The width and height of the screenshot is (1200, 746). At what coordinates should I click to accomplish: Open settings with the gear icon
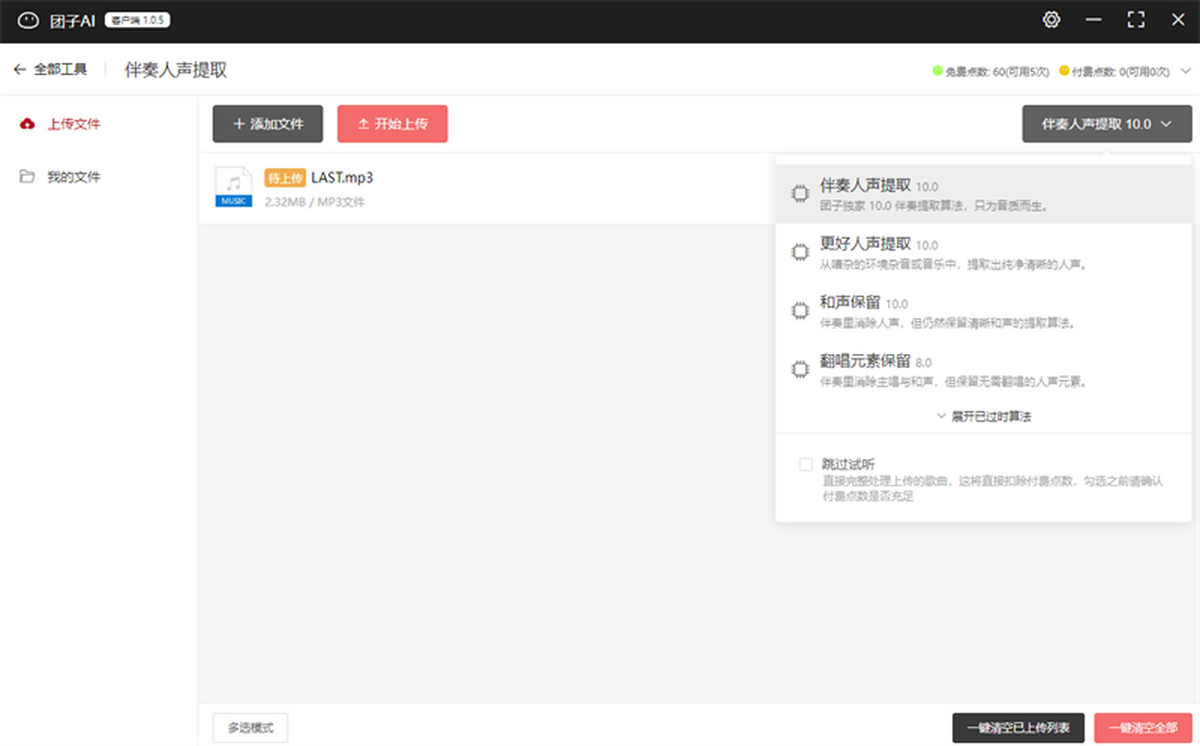[x=1051, y=19]
